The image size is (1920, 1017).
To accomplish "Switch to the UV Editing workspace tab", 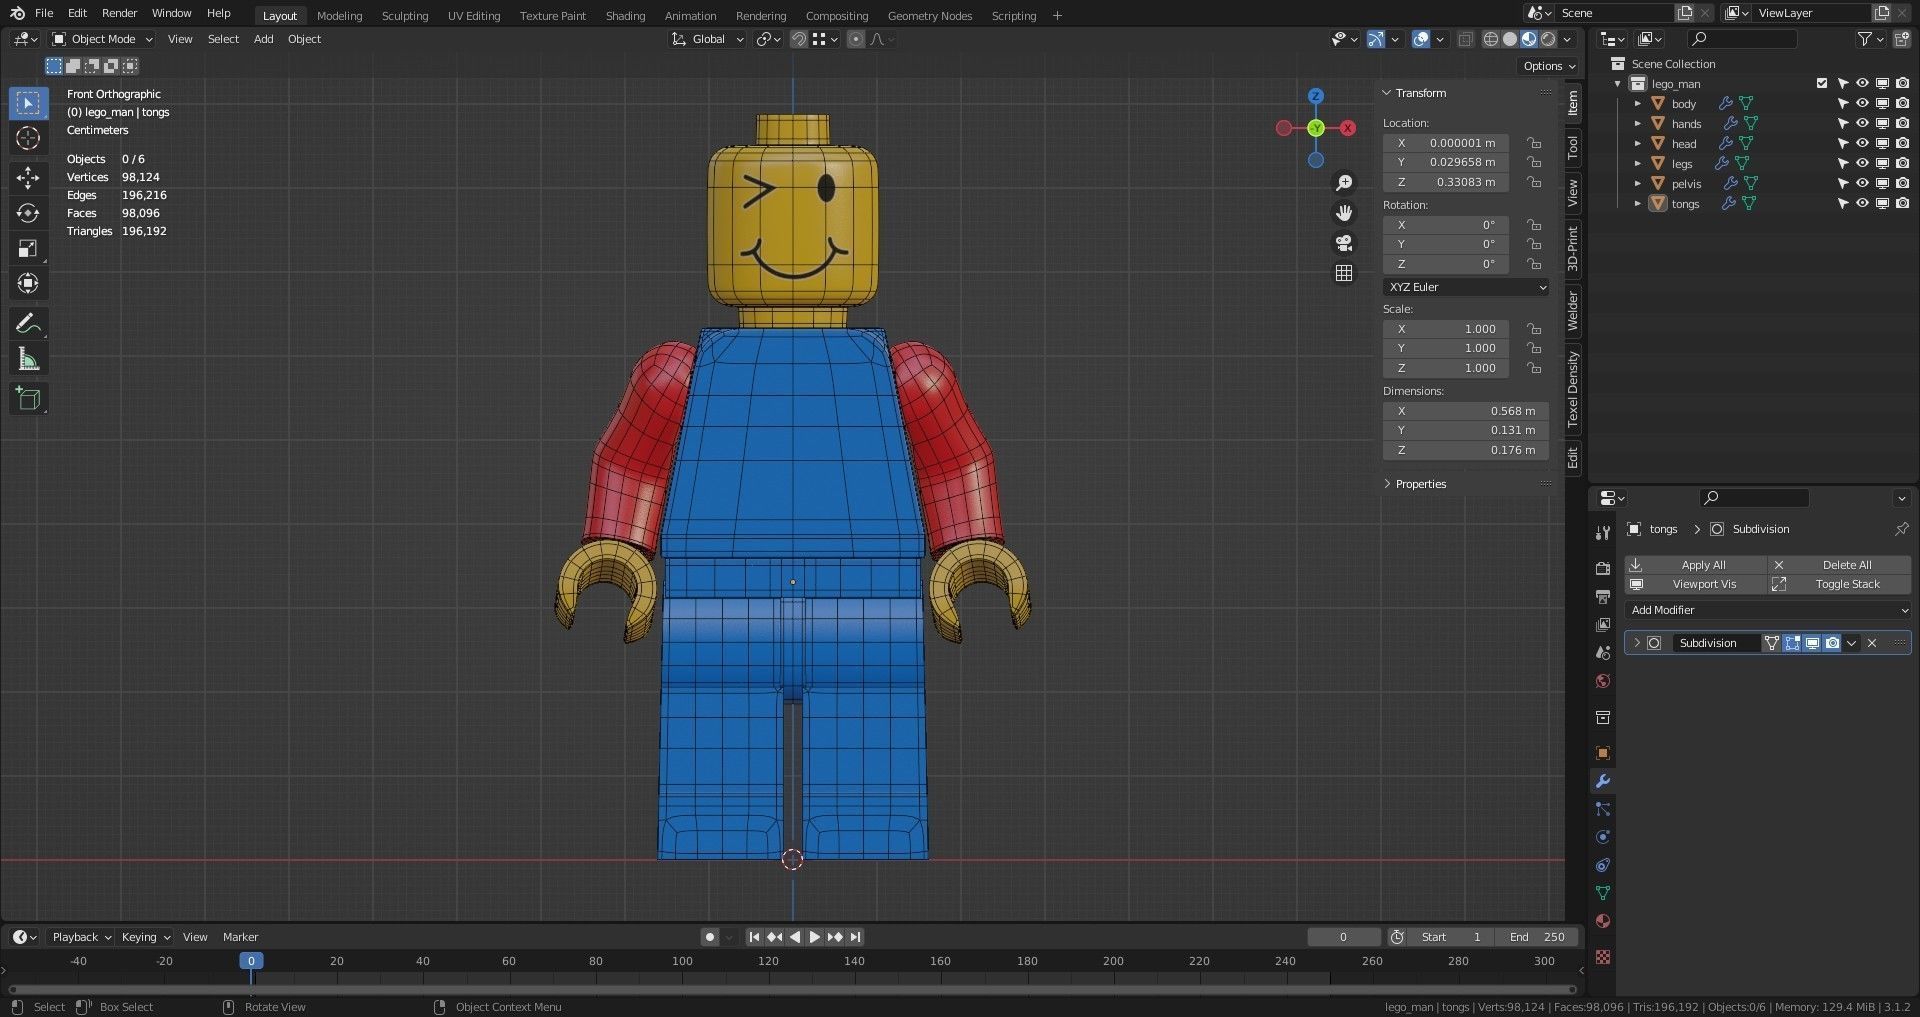I will pyautogui.click(x=474, y=16).
